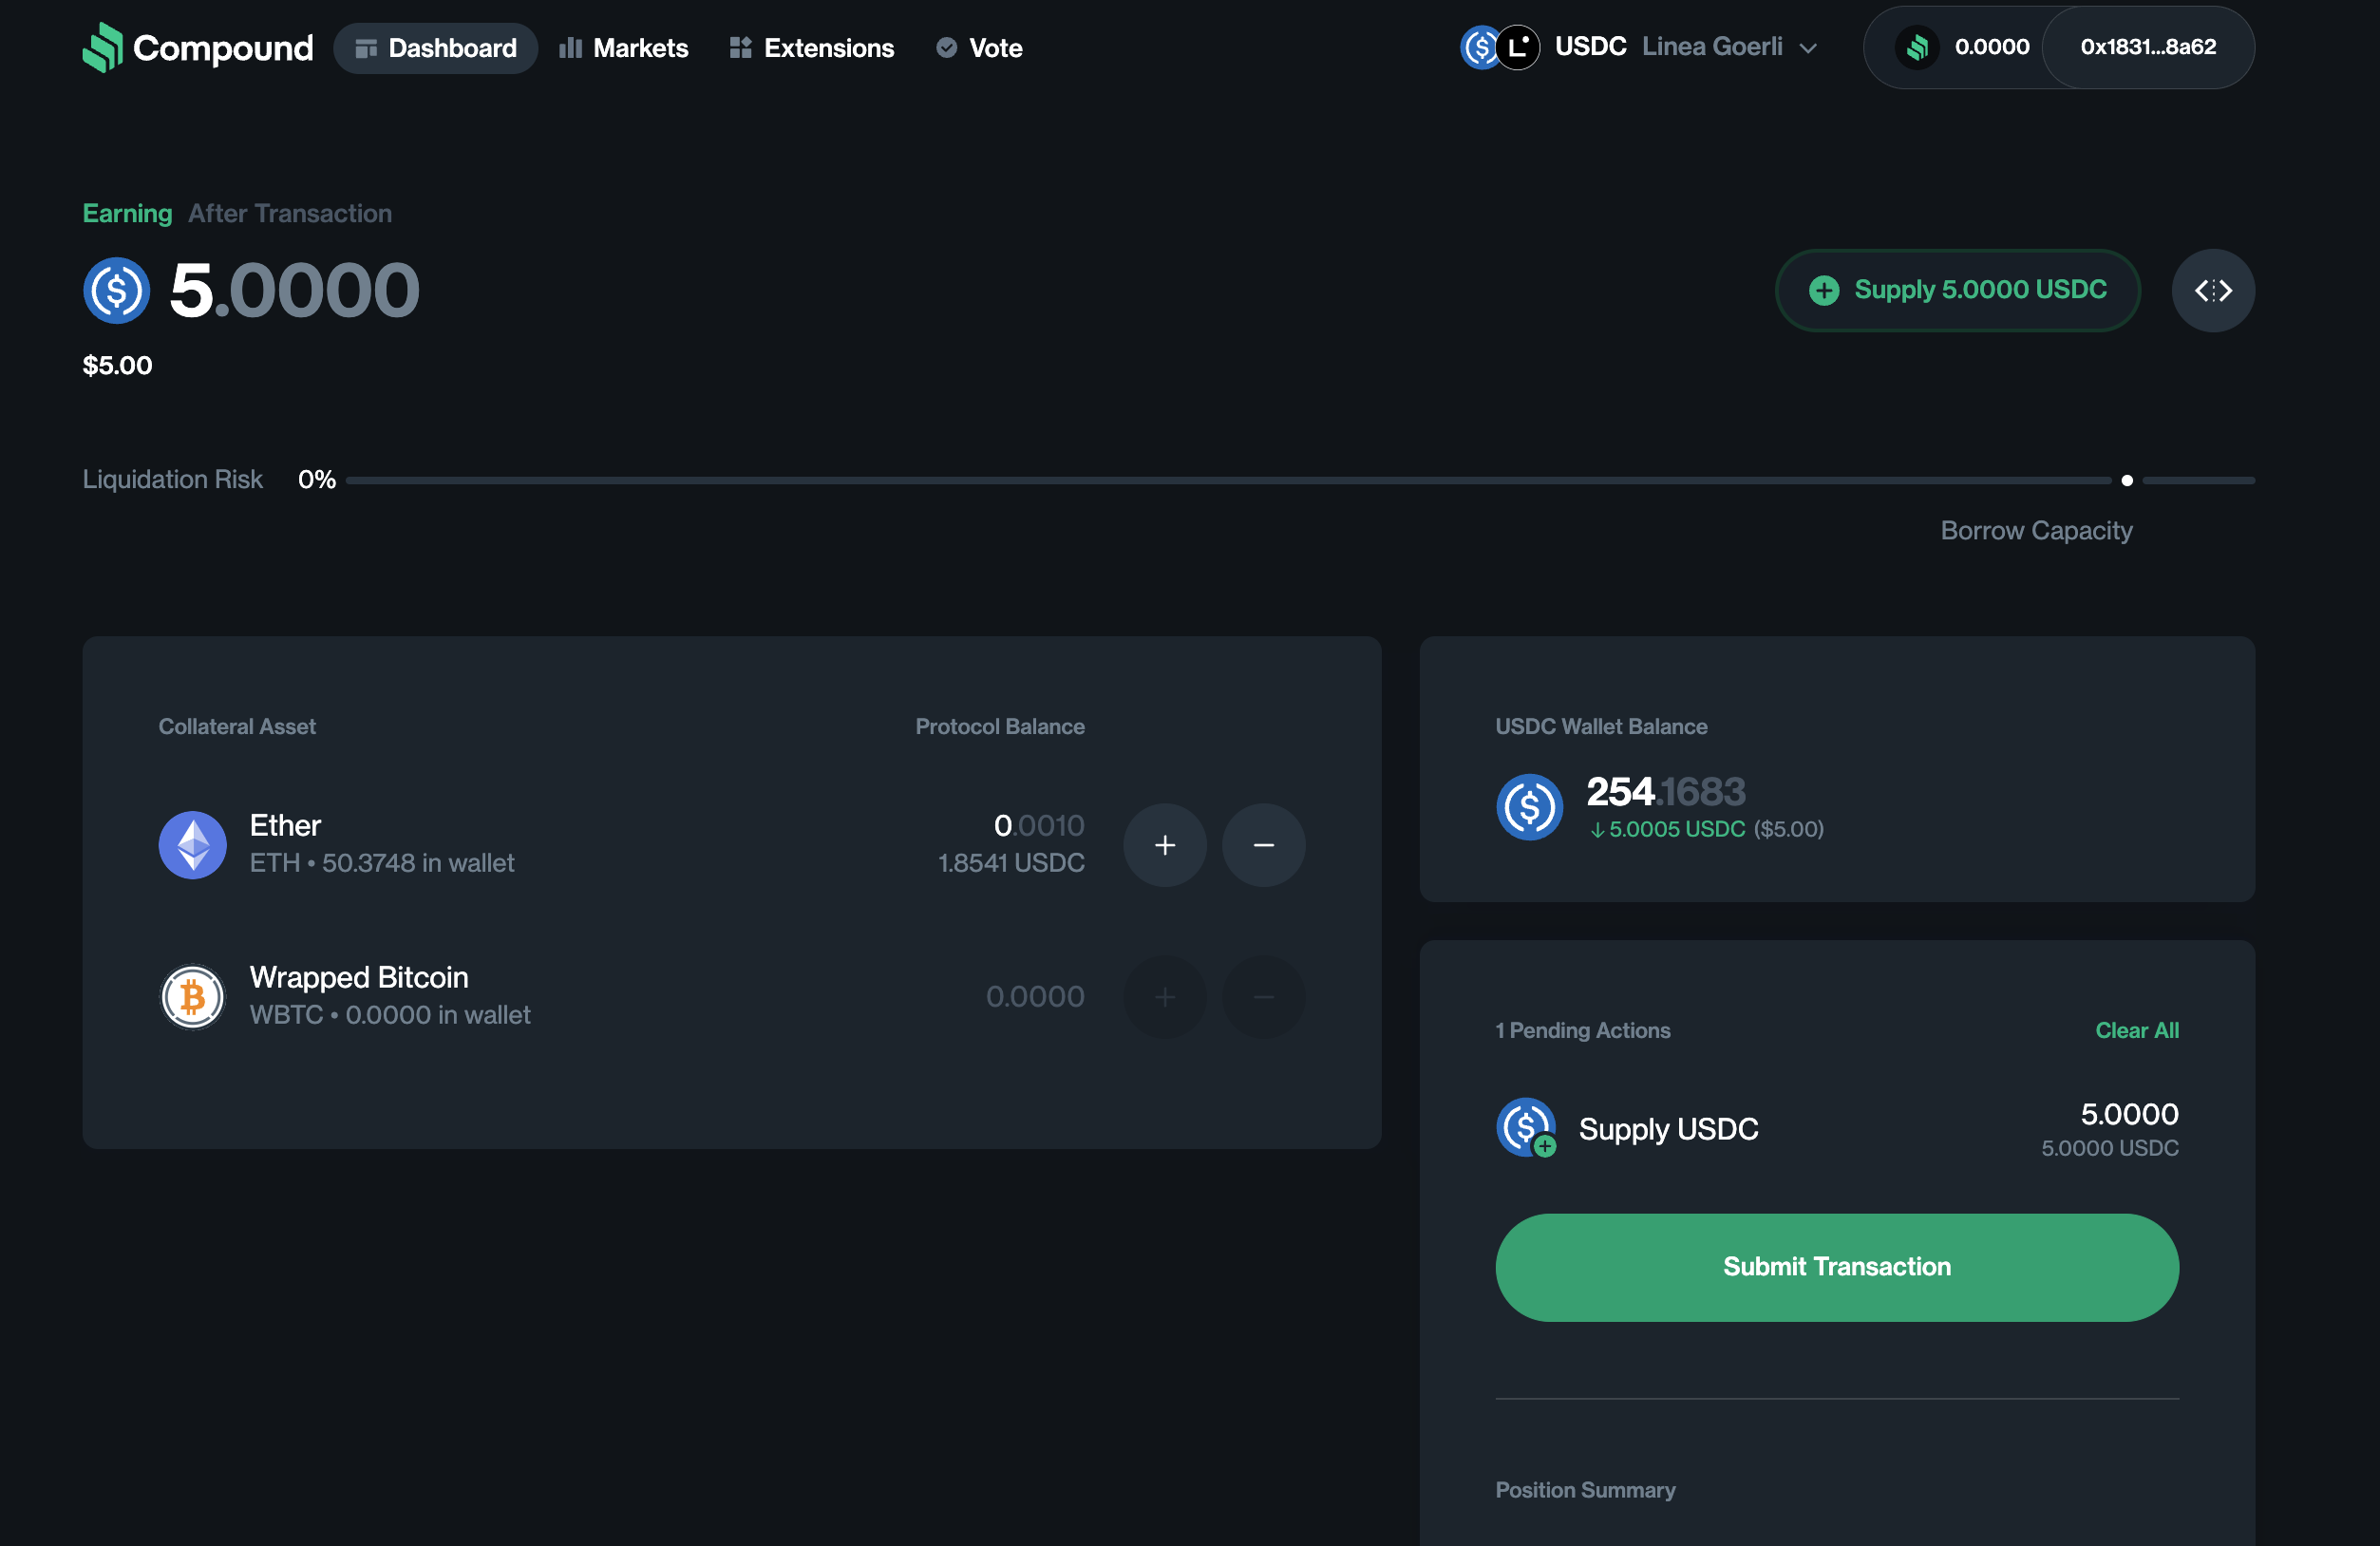Click the code brackets toggle button
This screenshot has width=2380, height=1546.
(2212, 291)
